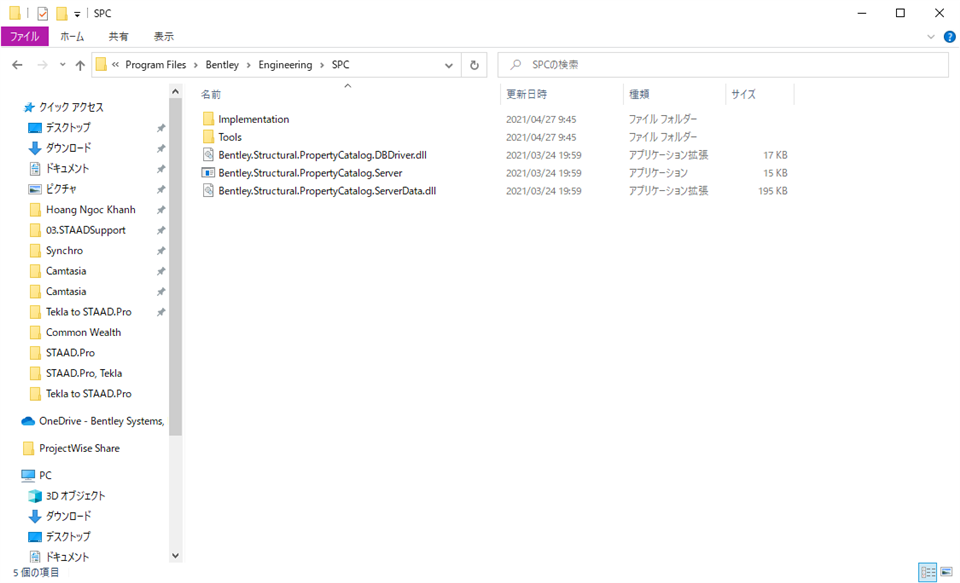
Task: Open pinned ドキュメント under Quick Access
Action: tap(67, 168)
